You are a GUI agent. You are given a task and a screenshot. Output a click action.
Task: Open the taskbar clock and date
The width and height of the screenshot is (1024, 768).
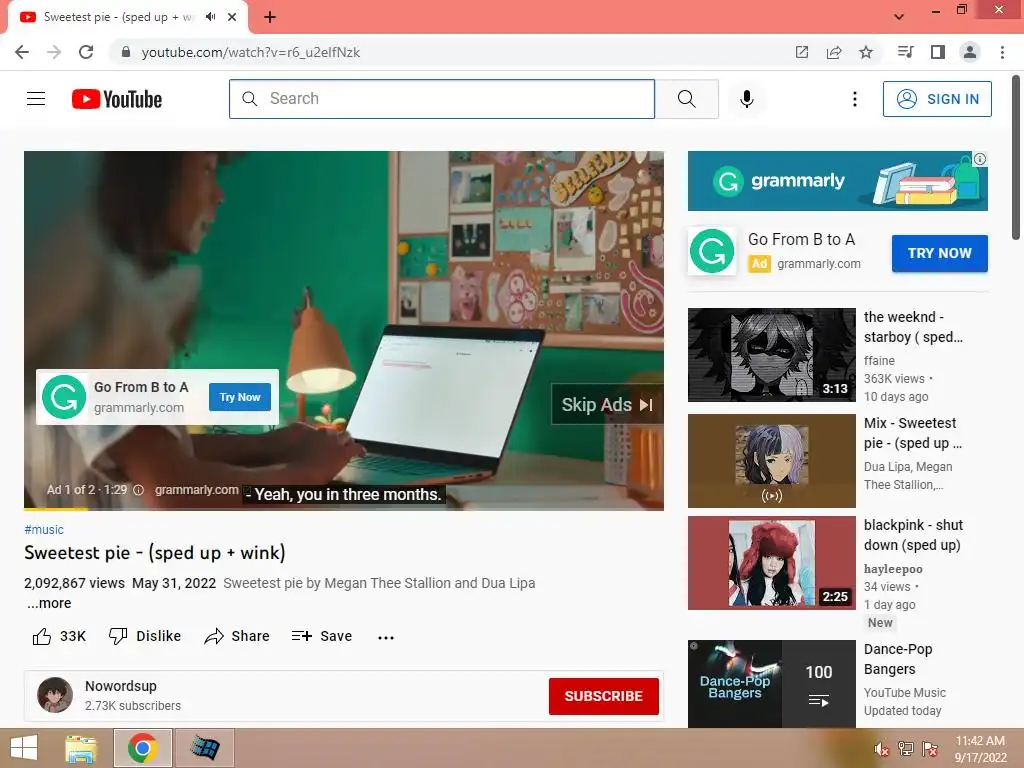click(980, 749)
